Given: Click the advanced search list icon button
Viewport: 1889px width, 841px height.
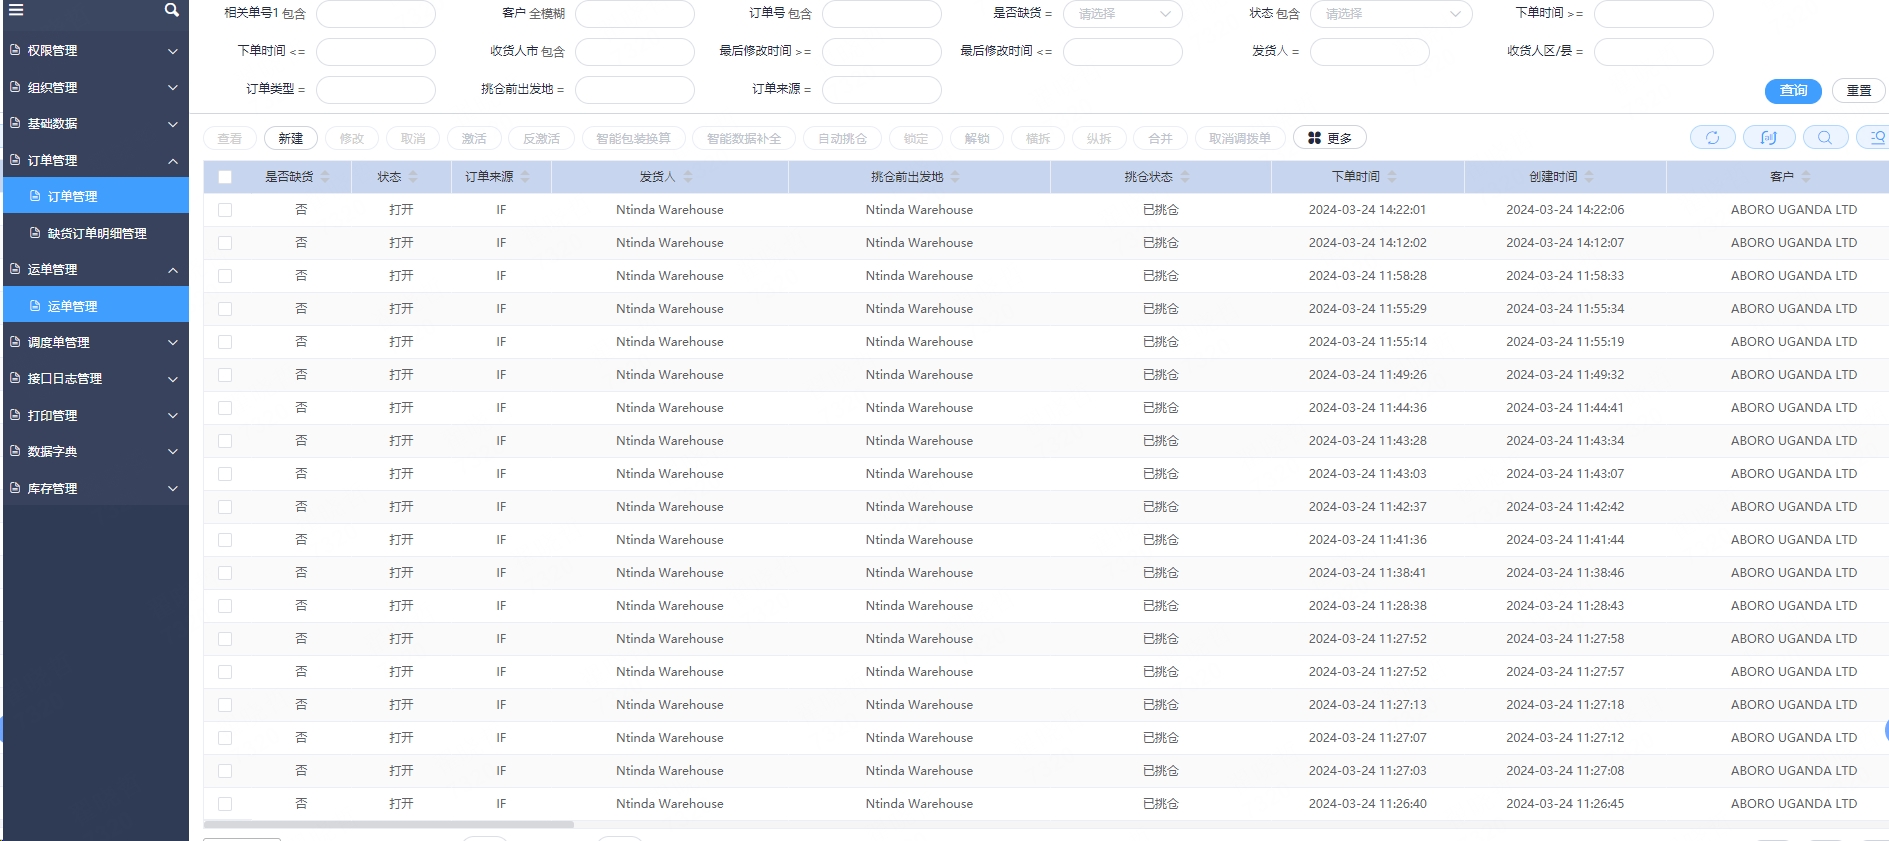Looking at the screenshot, I should (1876, 138).
